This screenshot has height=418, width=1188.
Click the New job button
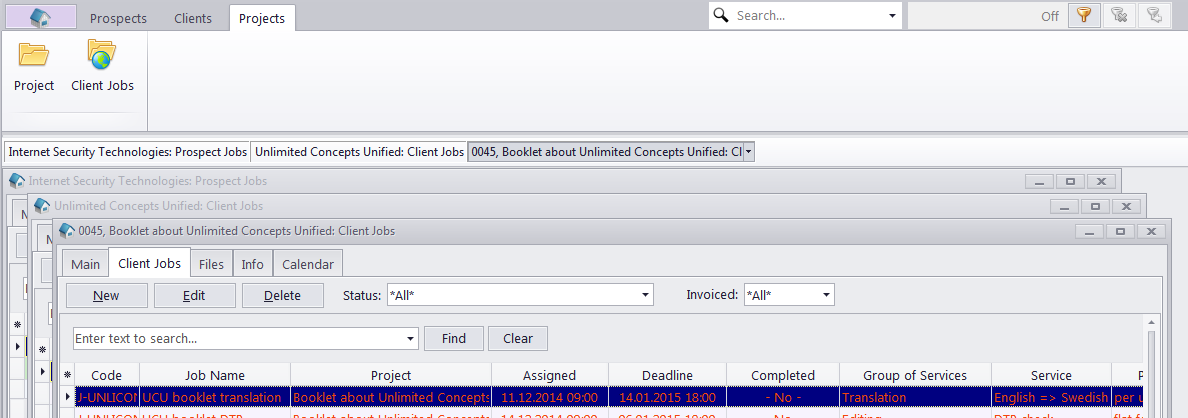106,295
